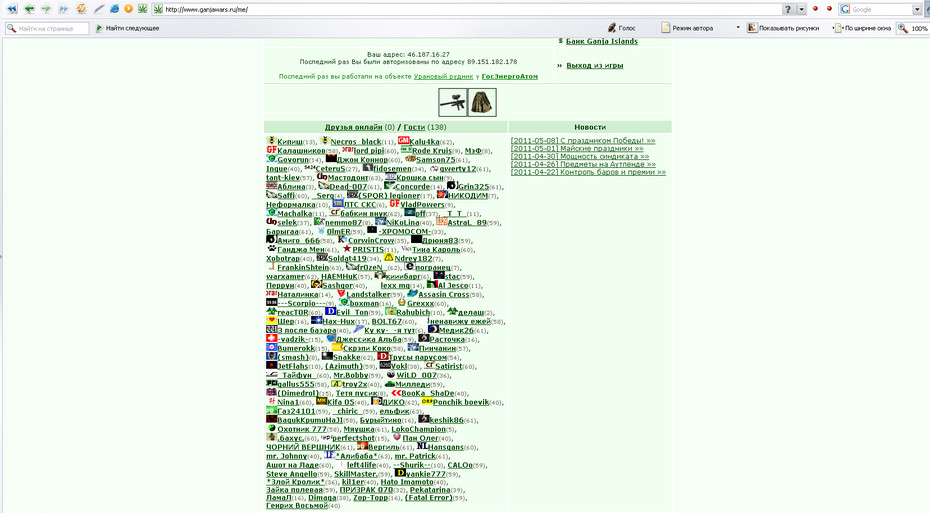Click the Голос voice button
930x513 pixels.
621,28
